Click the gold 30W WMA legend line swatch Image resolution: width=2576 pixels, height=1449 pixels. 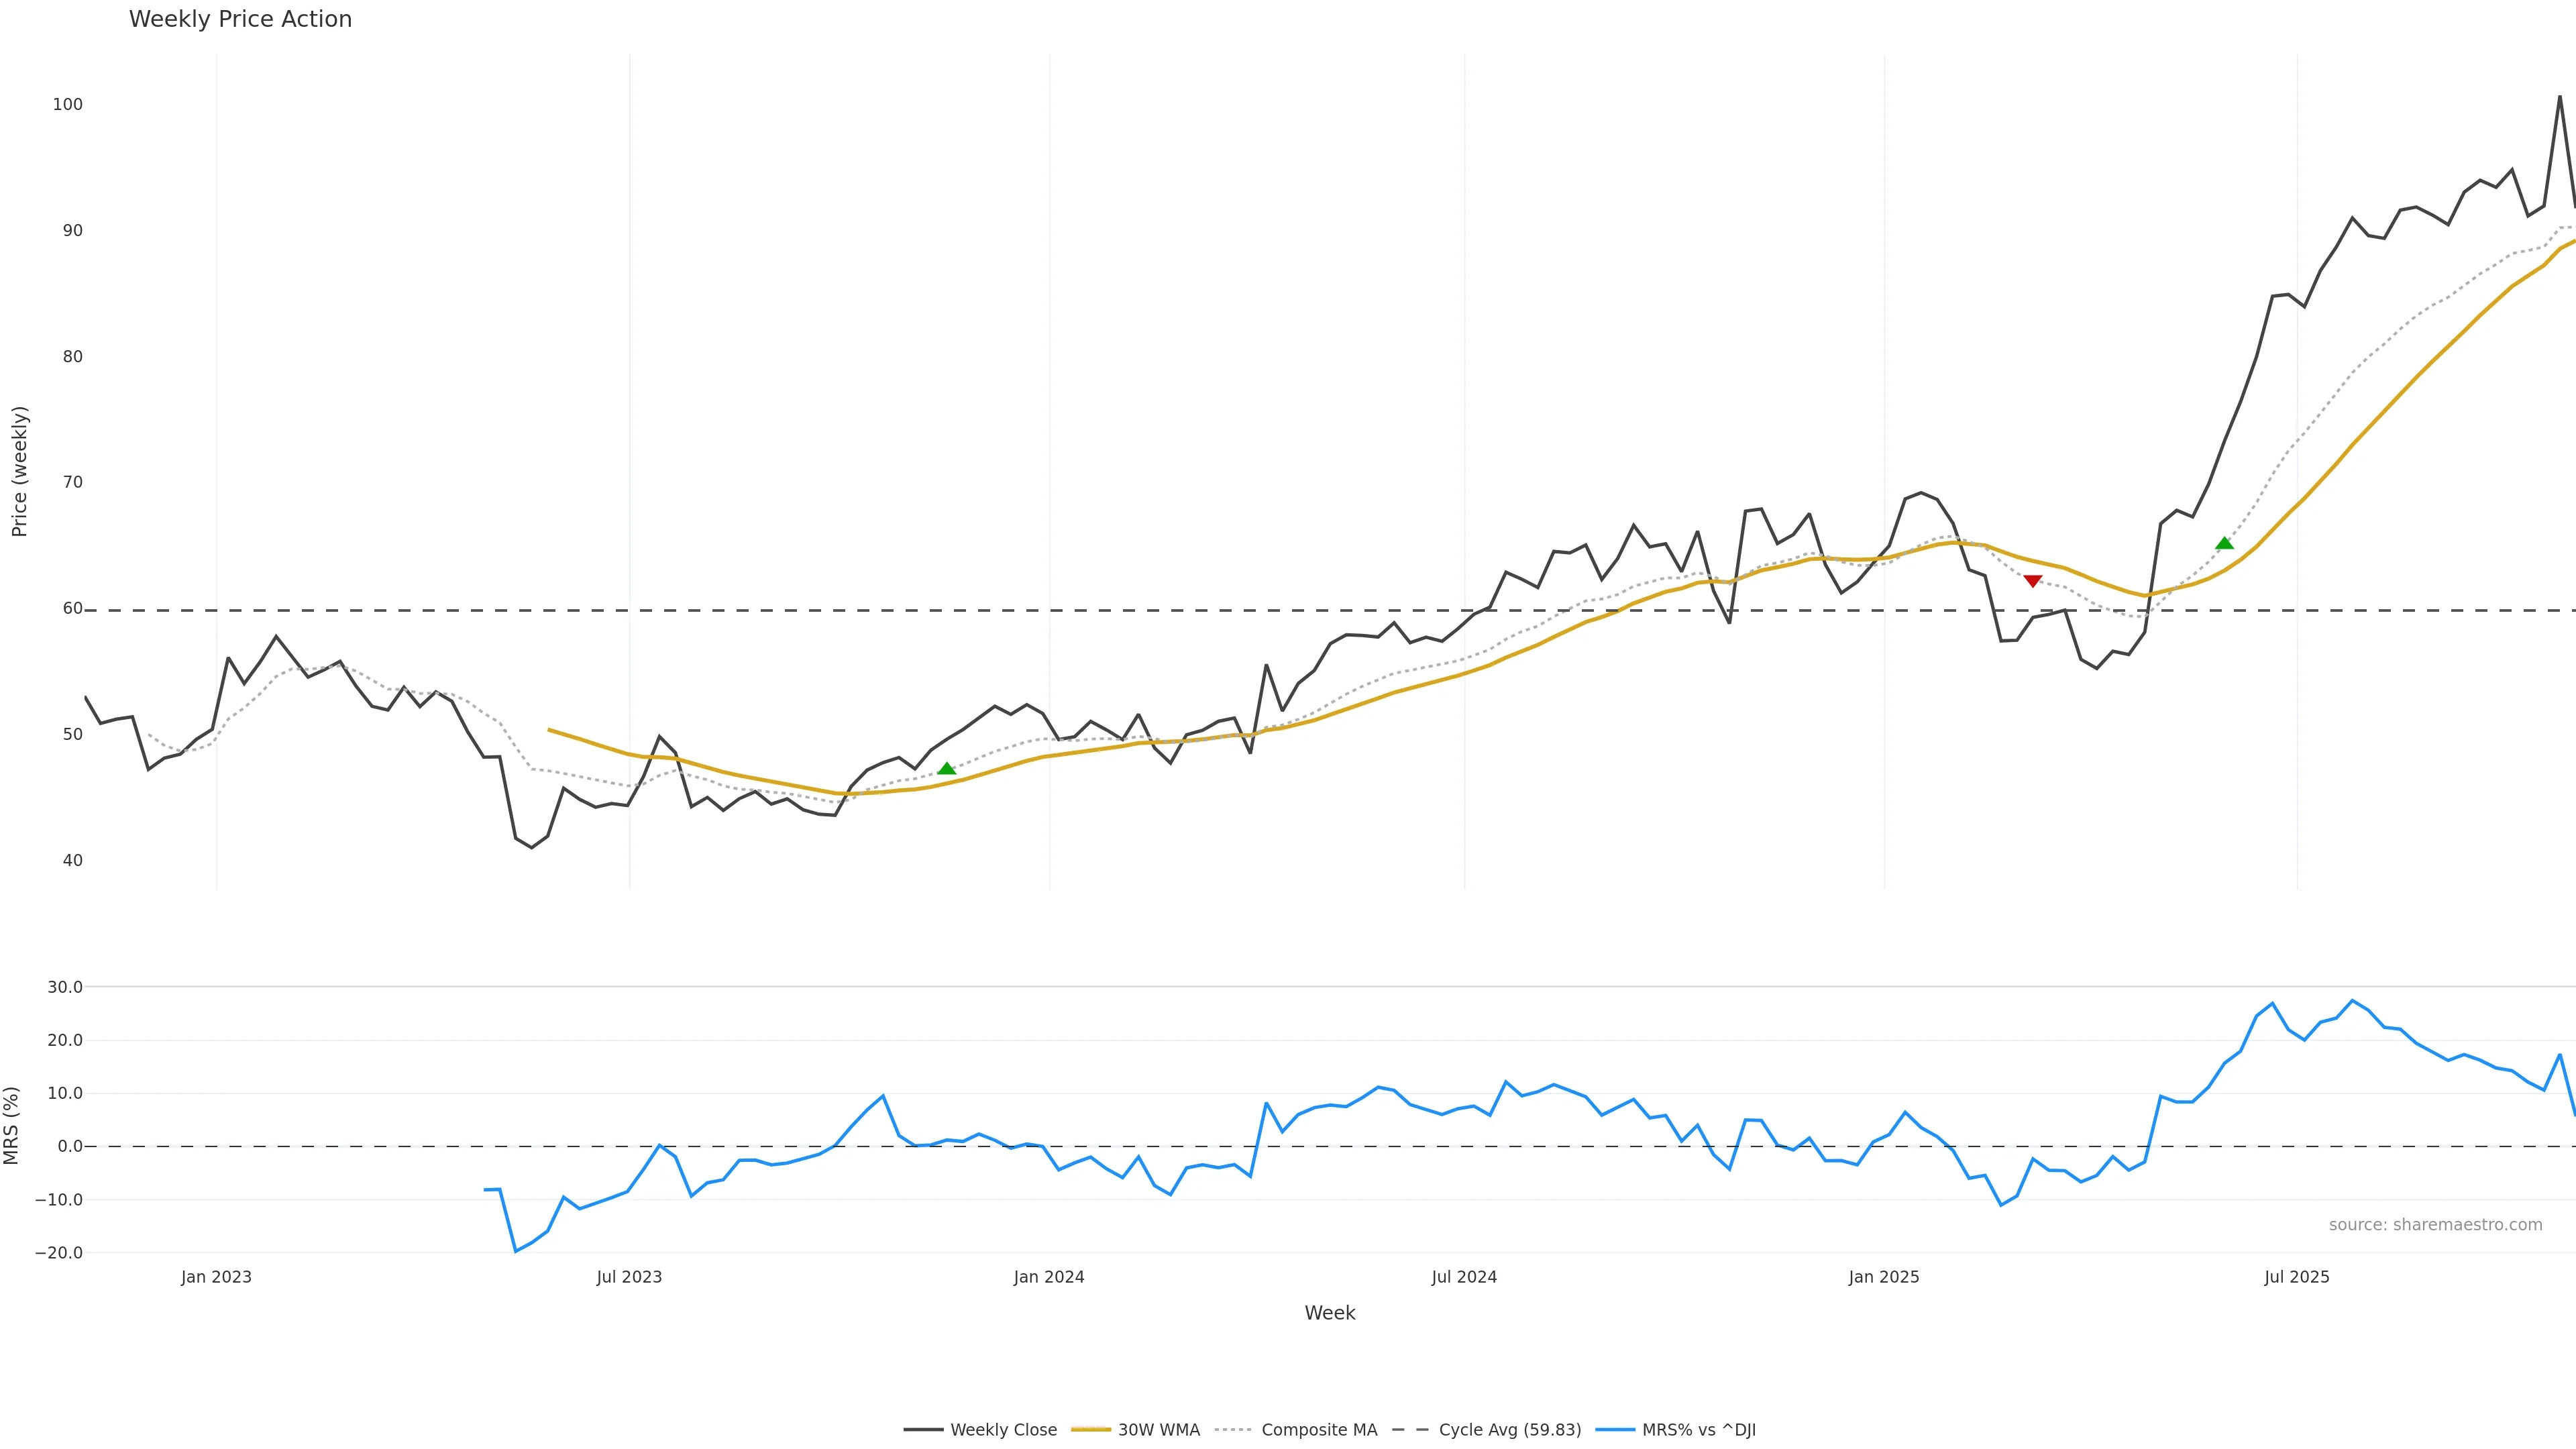[x=1090, y=1430]
